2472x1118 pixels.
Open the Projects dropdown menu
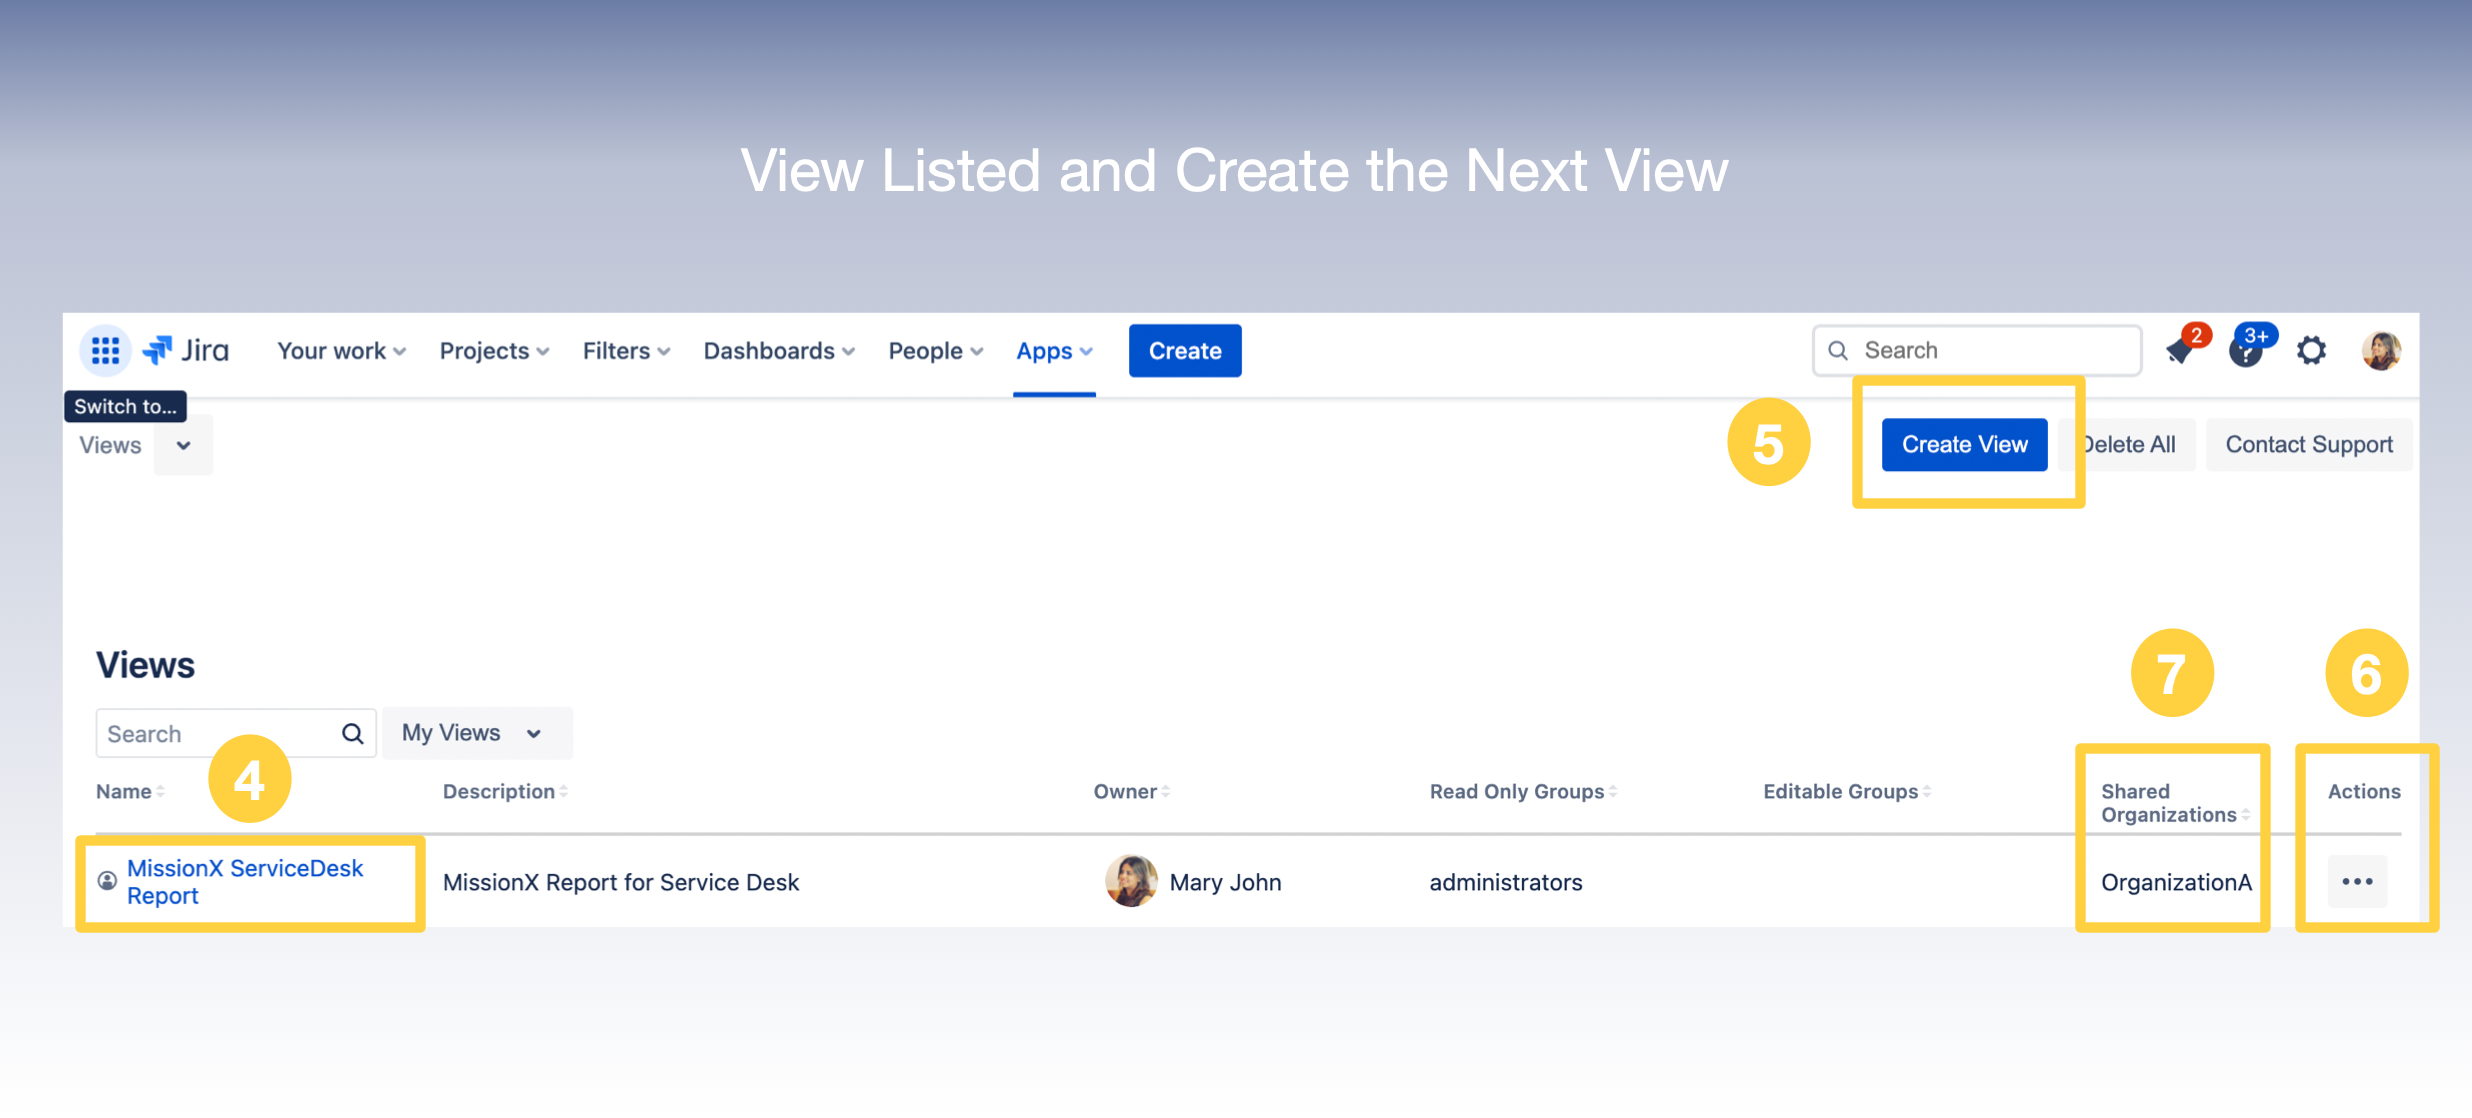(x=494, y=351)
